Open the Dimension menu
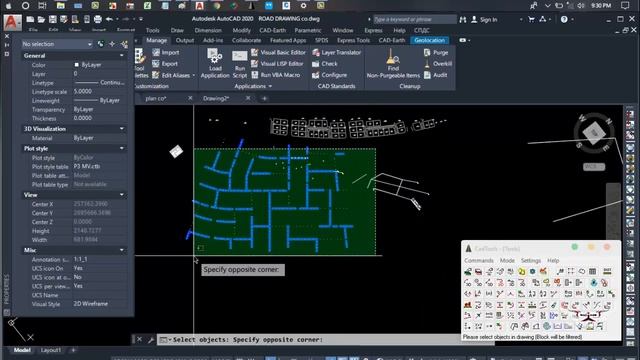Viewport: 640px width, 360px height. [x=208, y=31]
